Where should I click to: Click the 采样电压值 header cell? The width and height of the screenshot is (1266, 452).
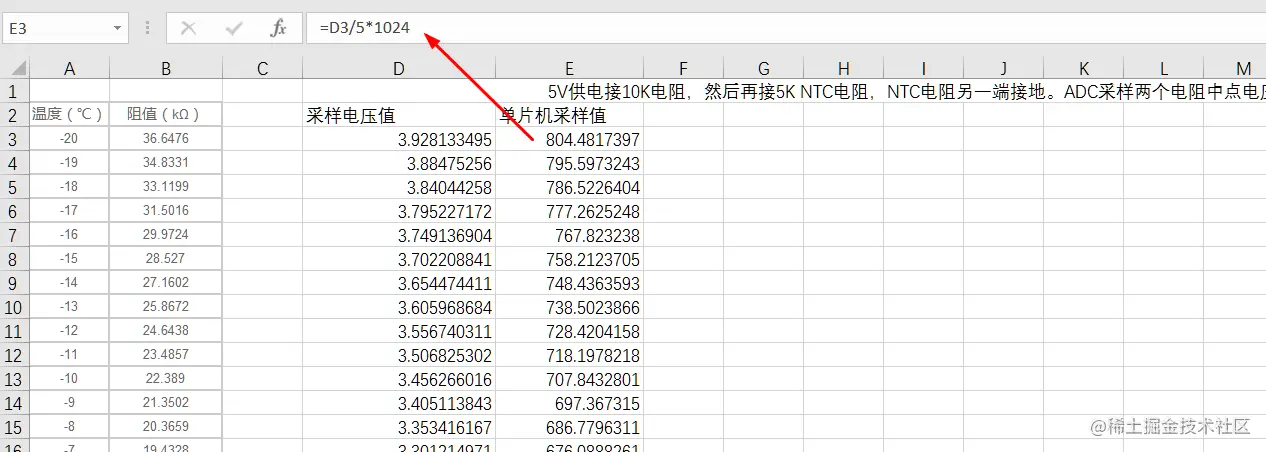click(x=399, y=115)
